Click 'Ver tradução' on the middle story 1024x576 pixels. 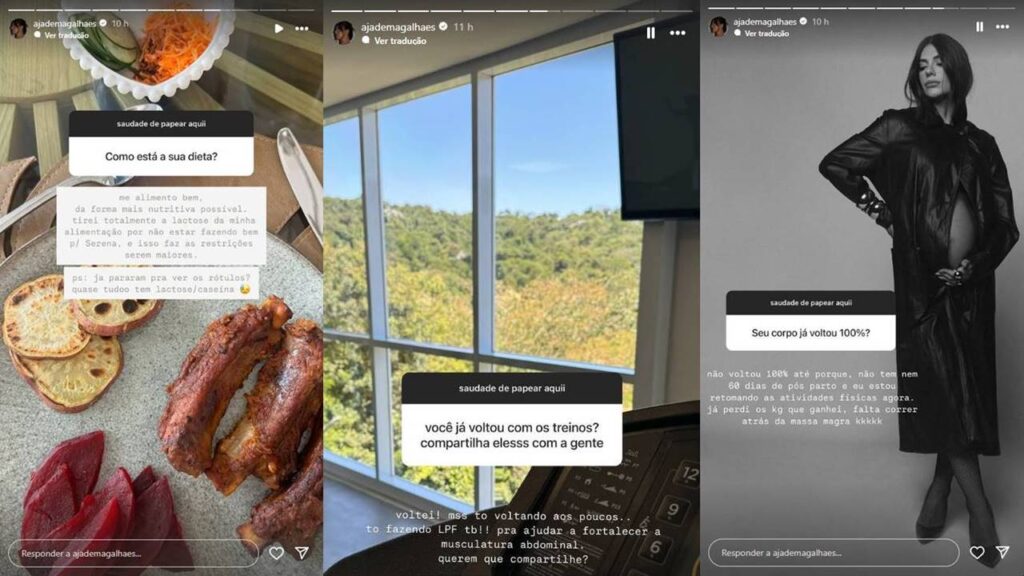click(400, 40)
